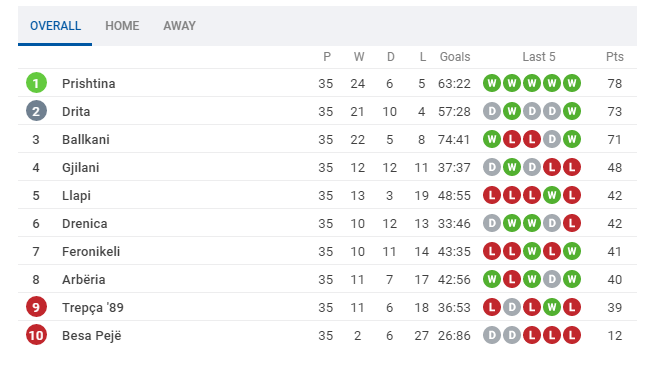Open the Ballkani team link

(x=86, y=139)
